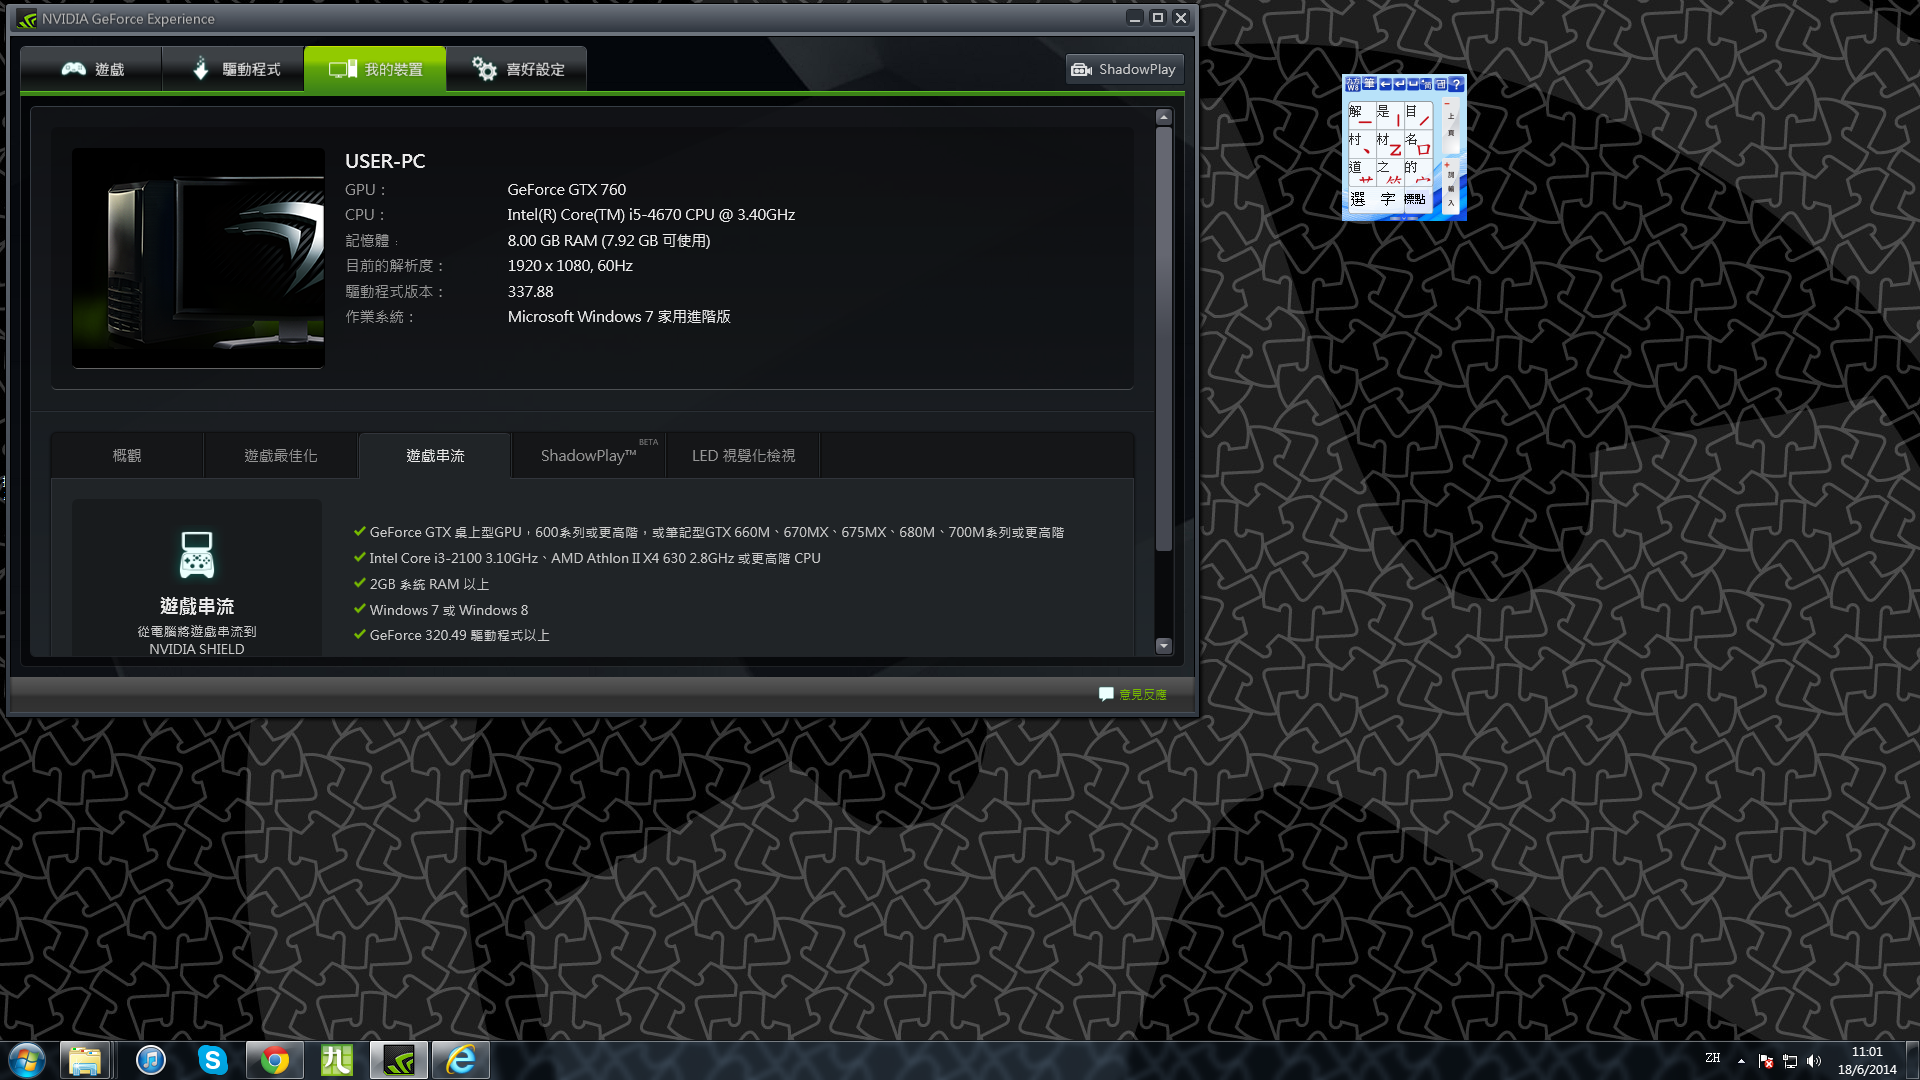Click the keypad layout icon on IME
Screen dimensions: 1920x1080
(1441, 84)
